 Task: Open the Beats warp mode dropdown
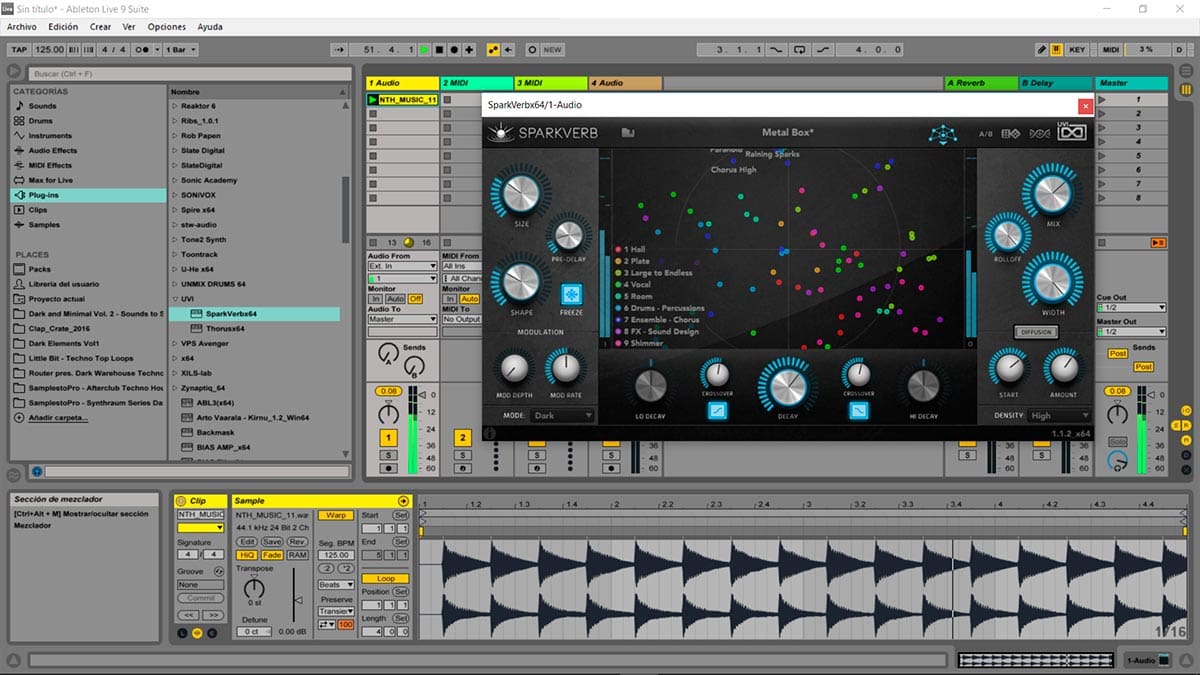tap(335, 584)
